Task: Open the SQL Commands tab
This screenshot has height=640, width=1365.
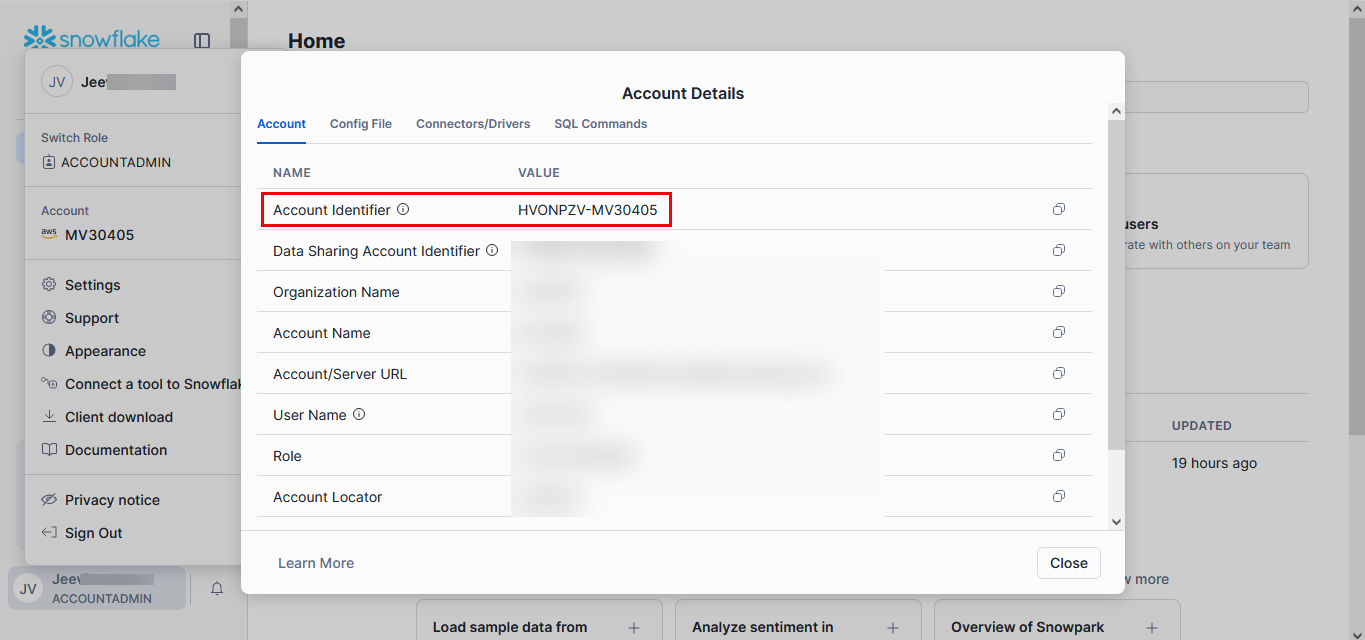Action: [600, 124]
